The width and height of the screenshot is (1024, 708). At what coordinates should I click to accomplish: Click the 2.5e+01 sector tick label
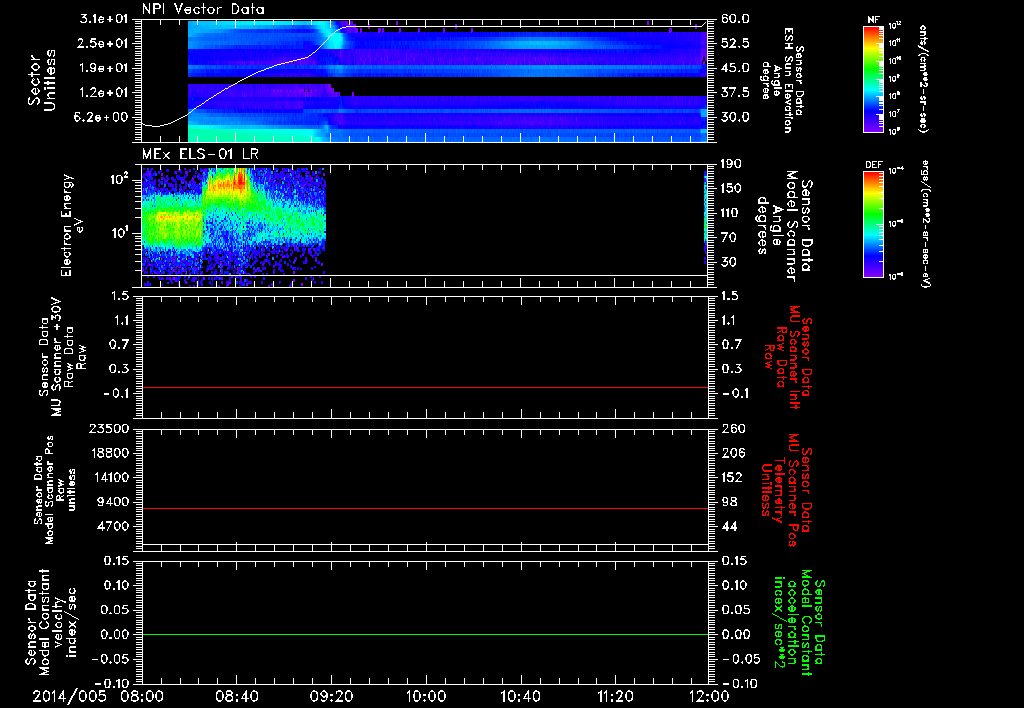(x=104, y=43)
